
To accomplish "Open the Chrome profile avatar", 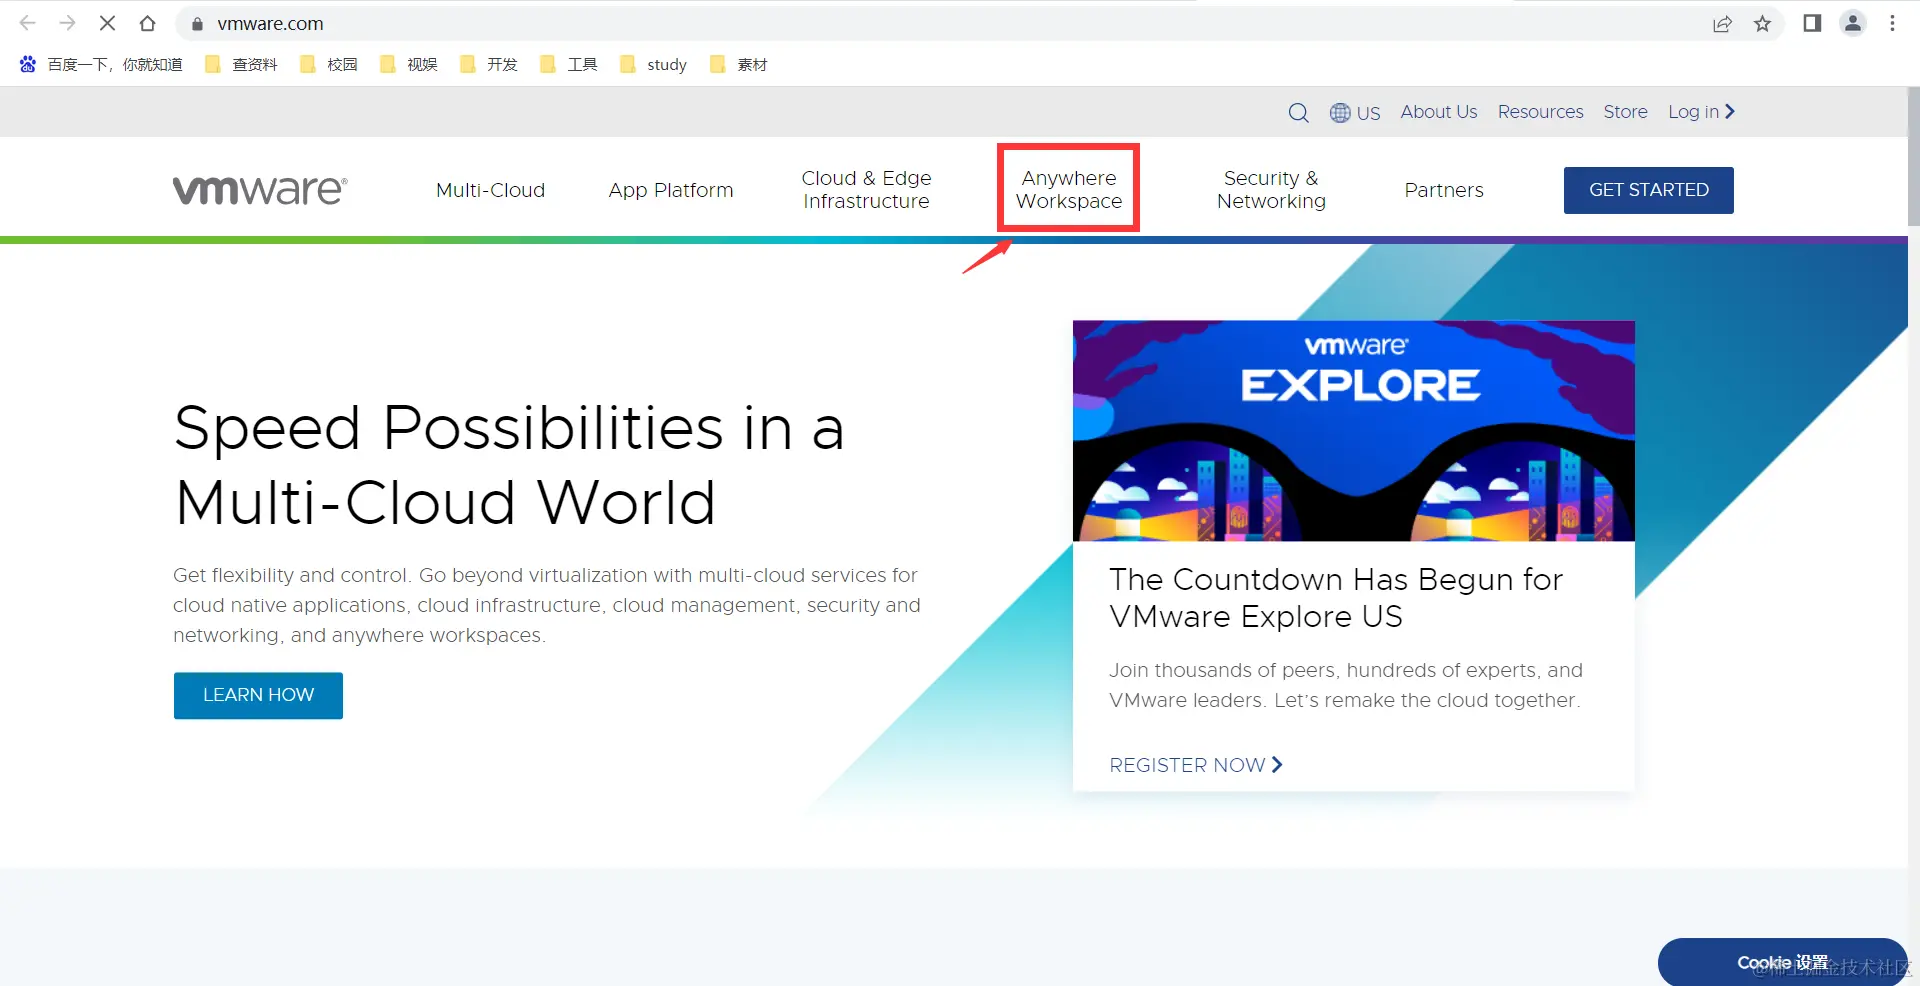I will 1853,23.
